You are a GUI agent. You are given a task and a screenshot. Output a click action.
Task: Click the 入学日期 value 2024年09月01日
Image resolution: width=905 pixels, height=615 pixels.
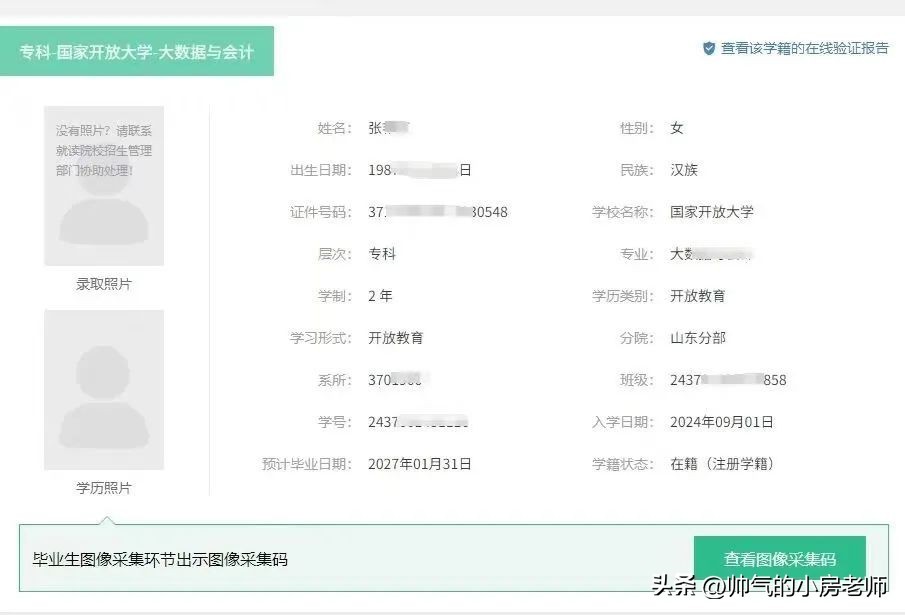[x=722, y=422]
